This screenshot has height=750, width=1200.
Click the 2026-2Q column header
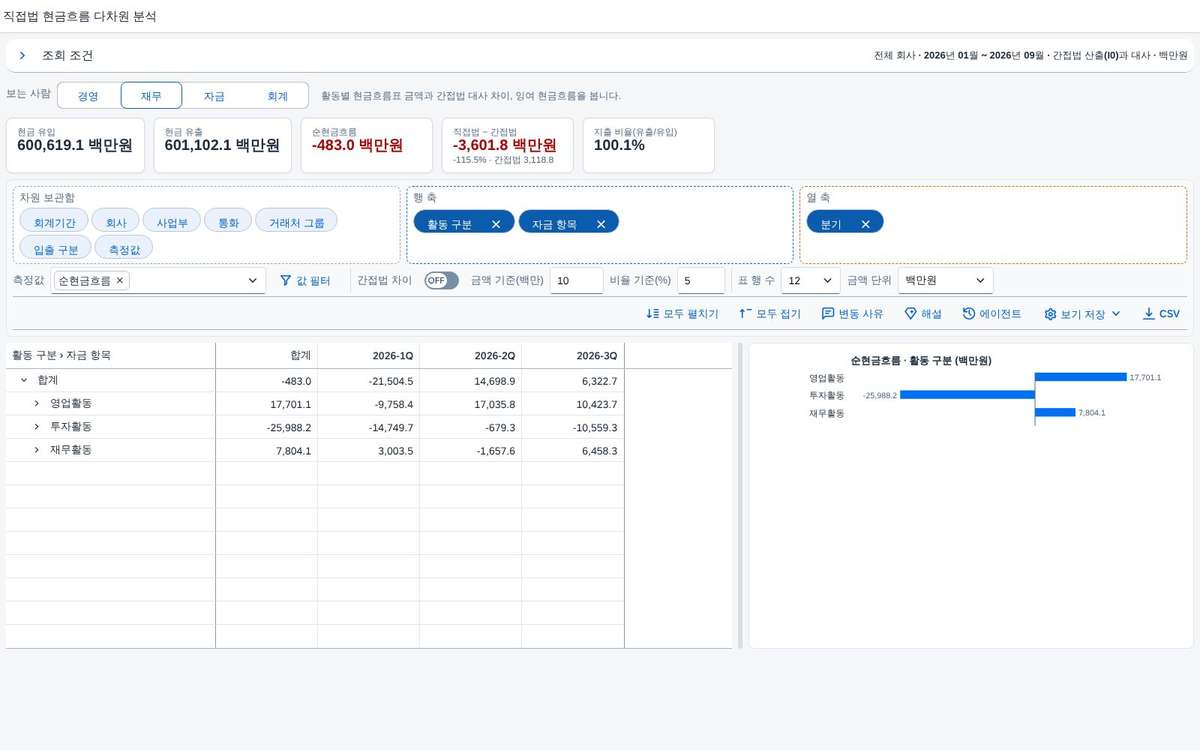(x=471, y=355)
